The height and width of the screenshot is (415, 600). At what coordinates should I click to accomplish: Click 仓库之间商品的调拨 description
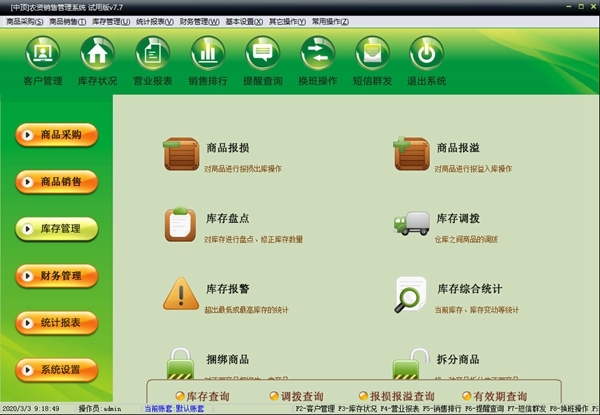tap(466, 239)
